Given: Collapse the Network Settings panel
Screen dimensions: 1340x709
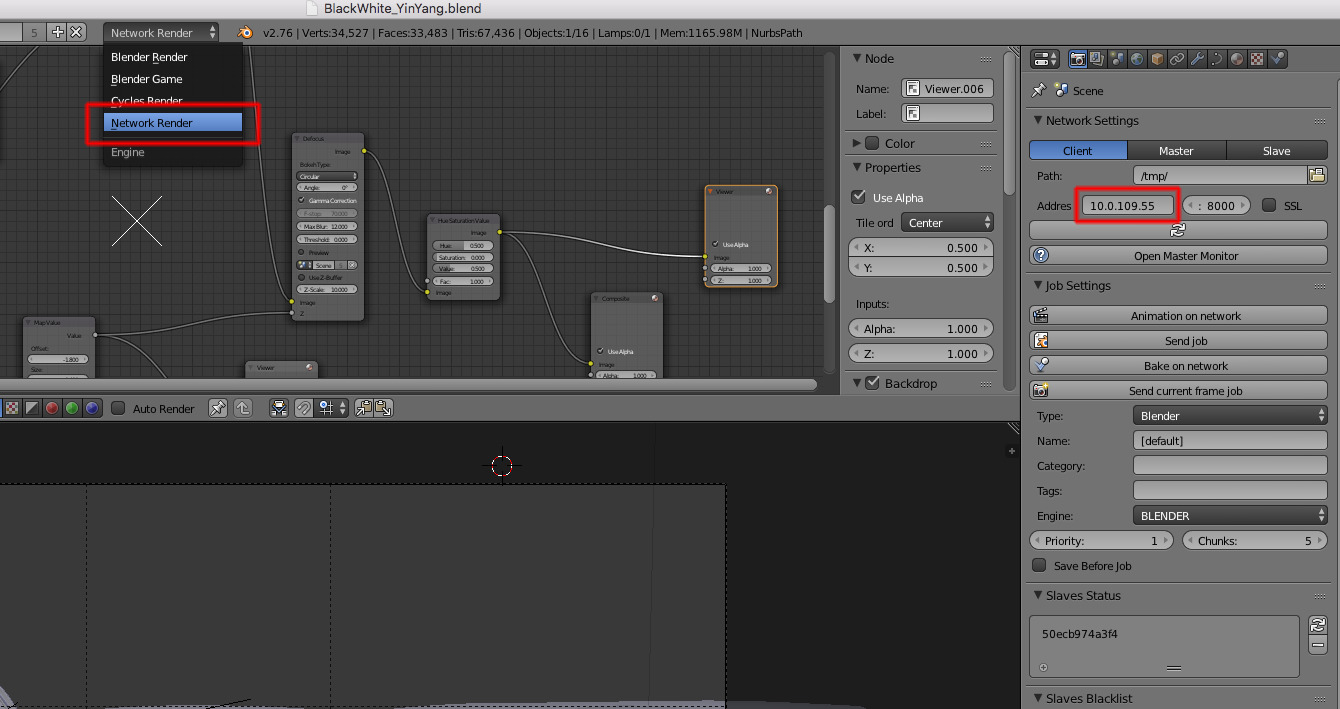Looking at the screenshot, I should pyautogui.click(x=1037, y=120).
